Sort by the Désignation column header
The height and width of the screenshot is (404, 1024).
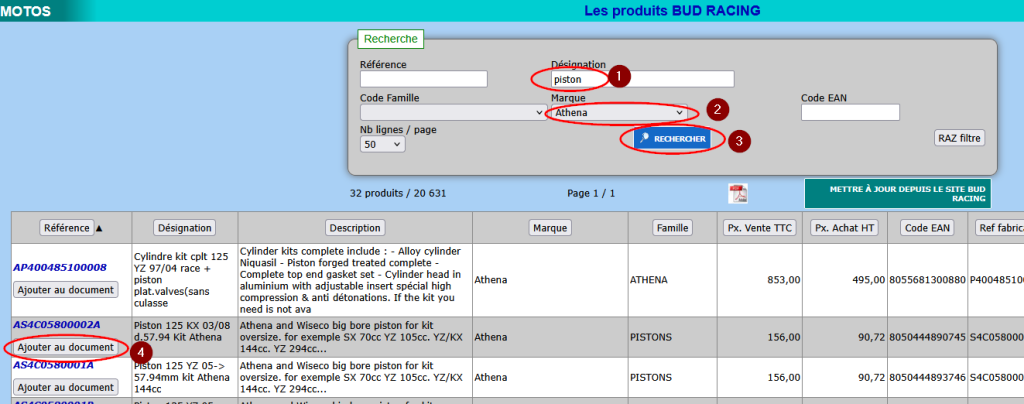click(x=184, y=228)
